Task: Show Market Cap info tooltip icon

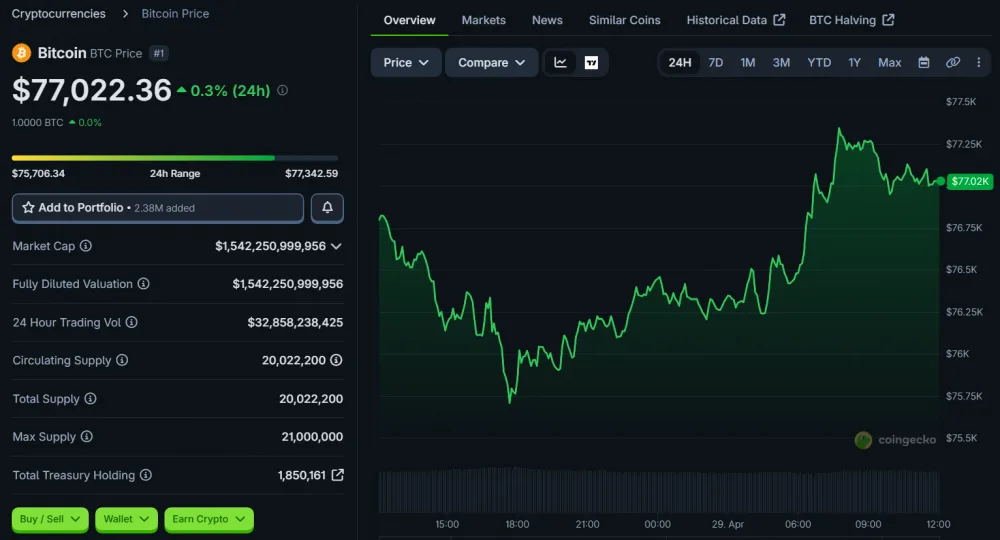Action: pyautogui.click(x=85, y=245)
